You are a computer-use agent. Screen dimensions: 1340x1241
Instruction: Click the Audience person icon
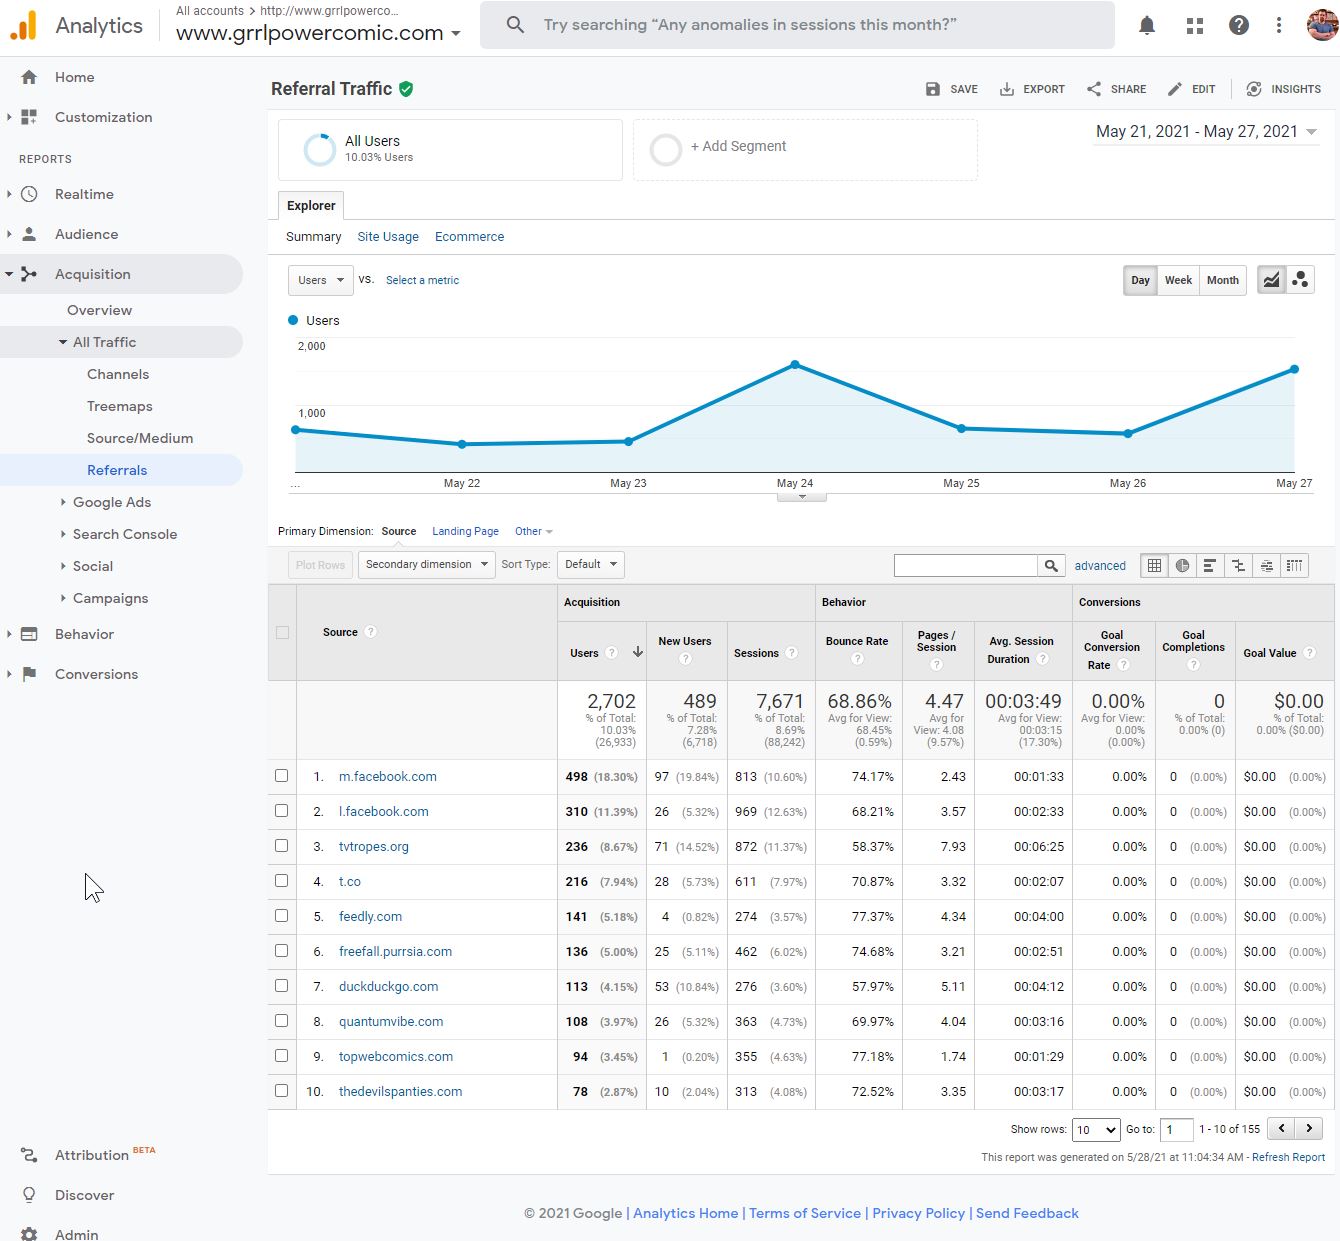pyautogui.click(x=29, y=234)
